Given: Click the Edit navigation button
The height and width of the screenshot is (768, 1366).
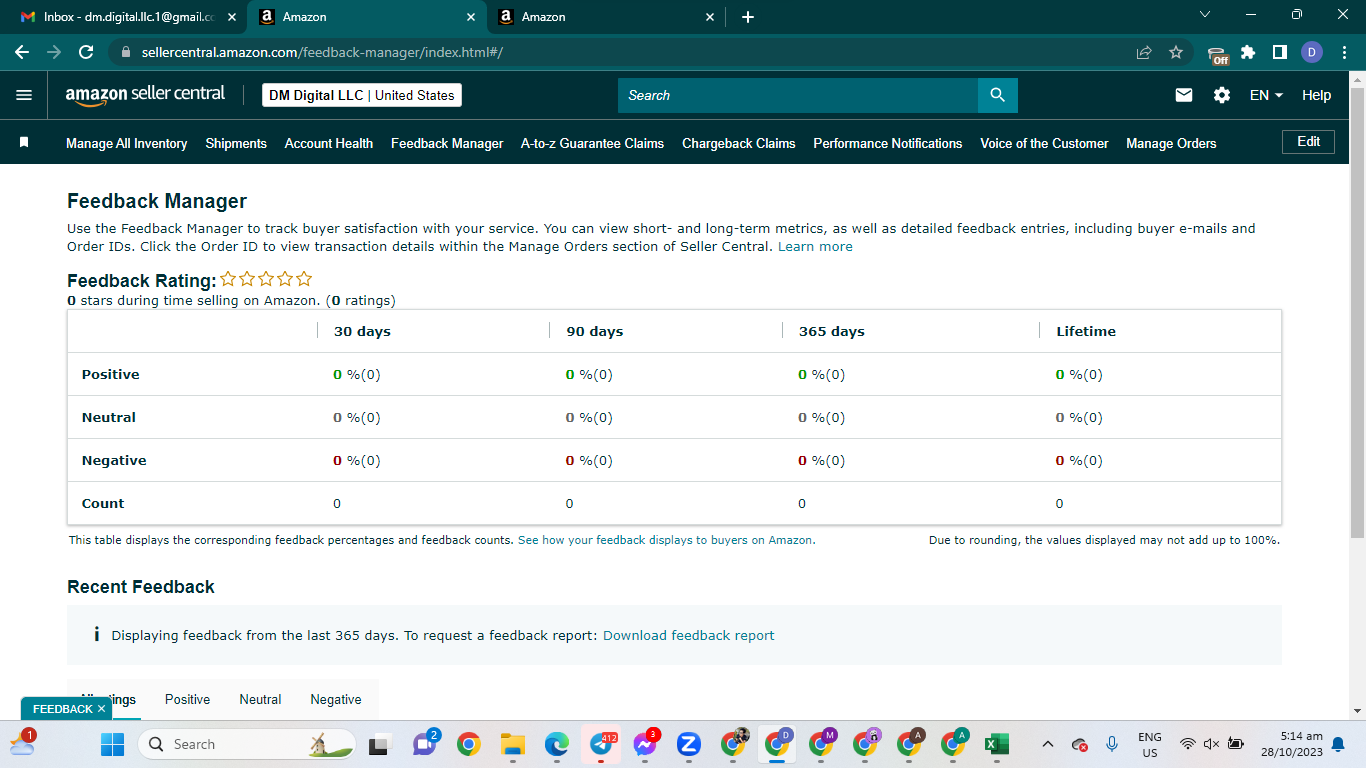Looking at the screenshot, I should [x=1308, y=142].
